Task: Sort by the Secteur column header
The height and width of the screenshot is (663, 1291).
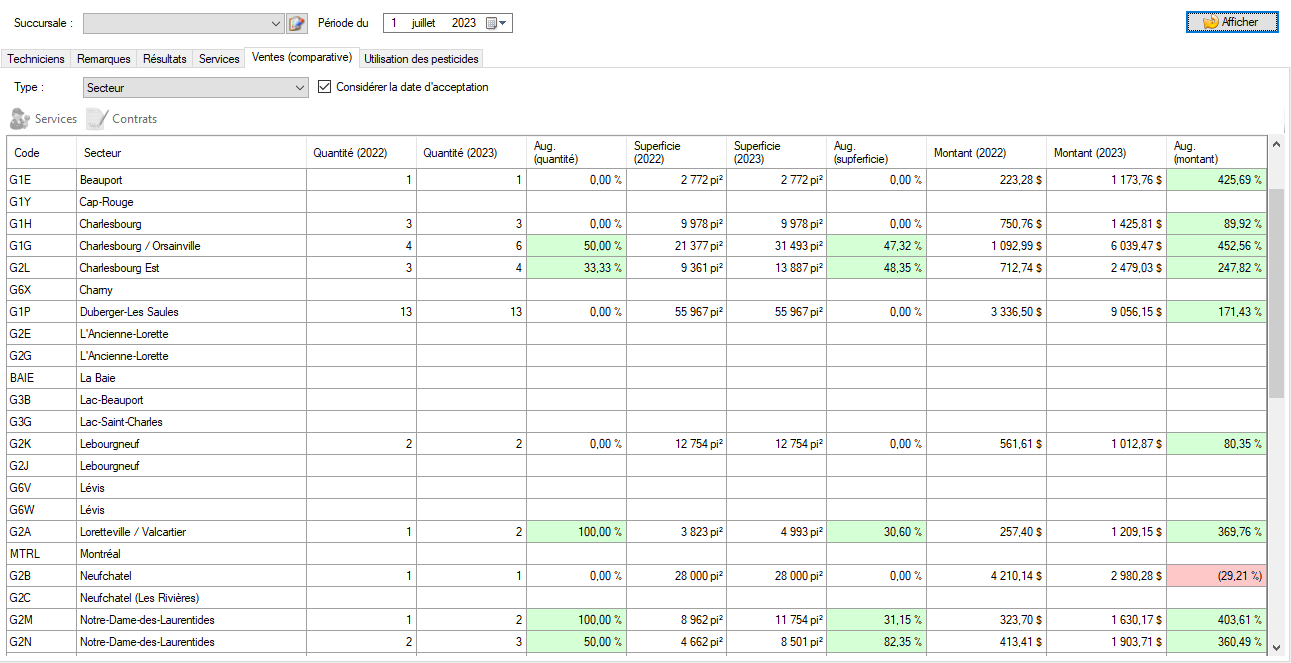Action: coord(190,153)
